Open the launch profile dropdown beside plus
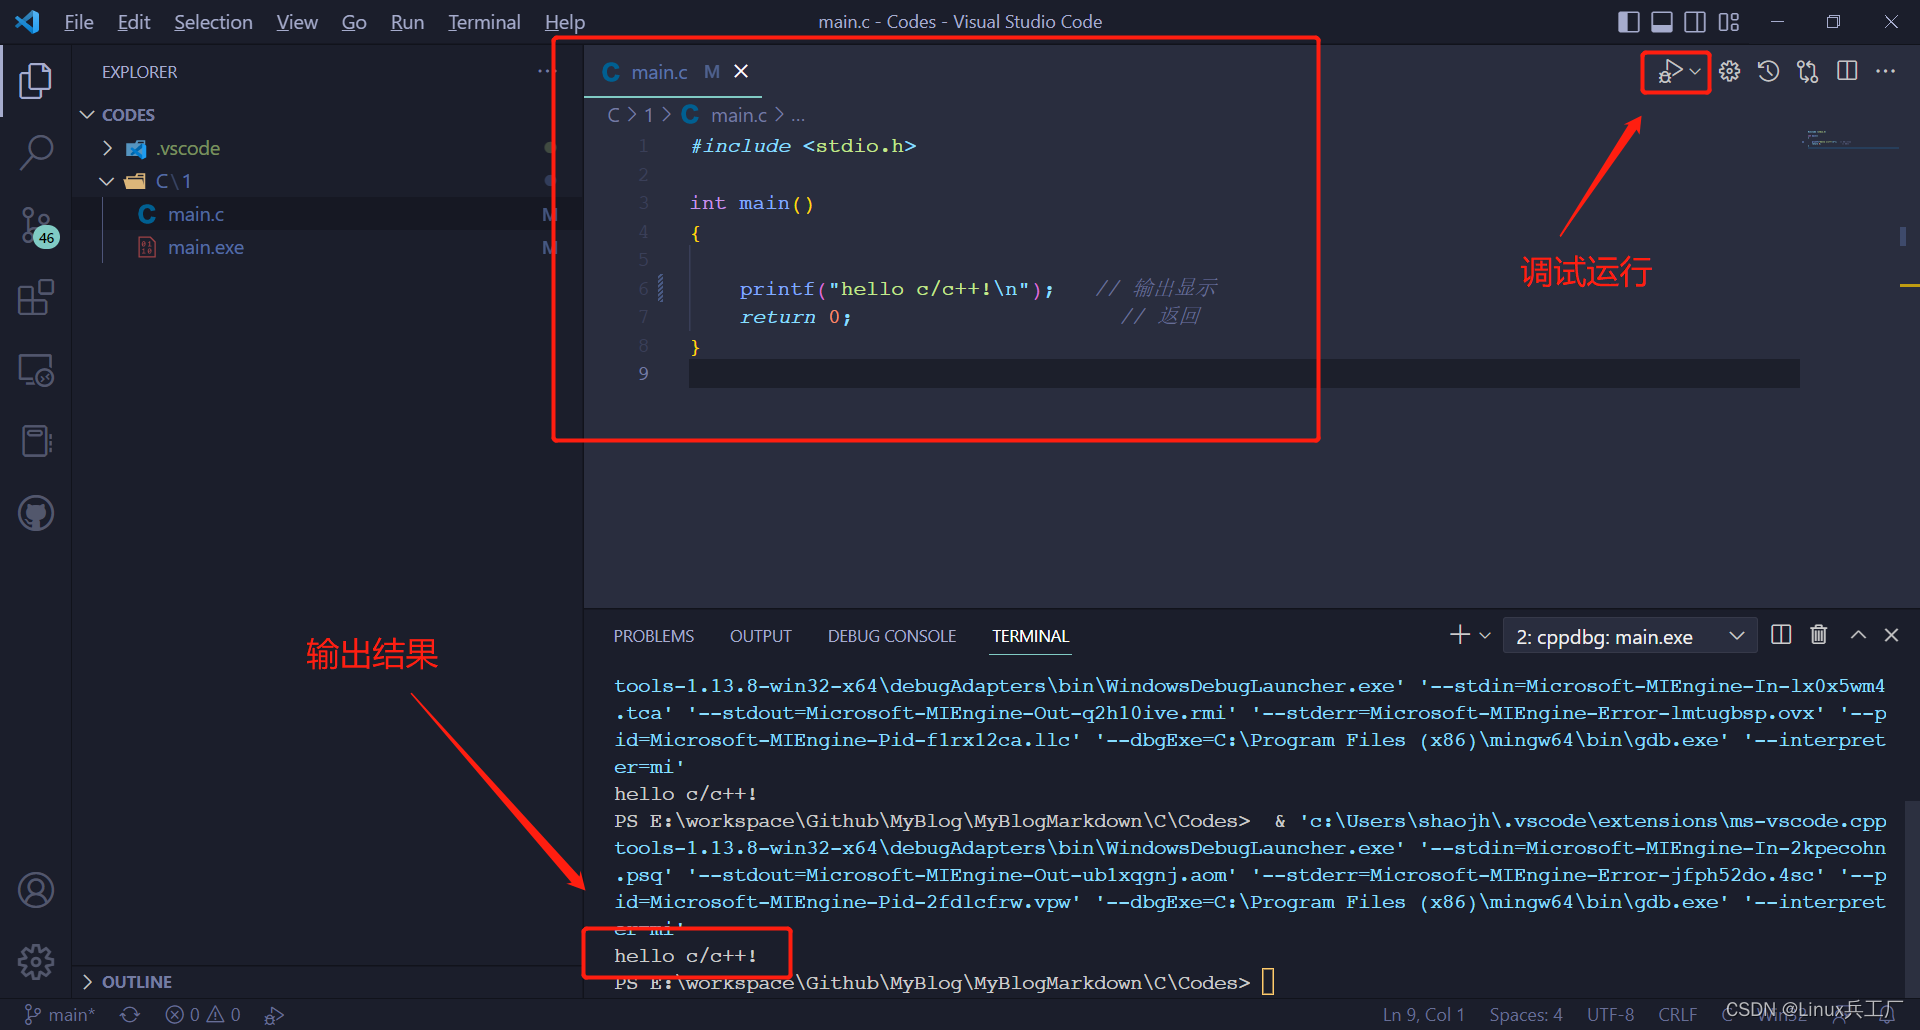The image size is (1920, 1030). tap(1485, 636)
